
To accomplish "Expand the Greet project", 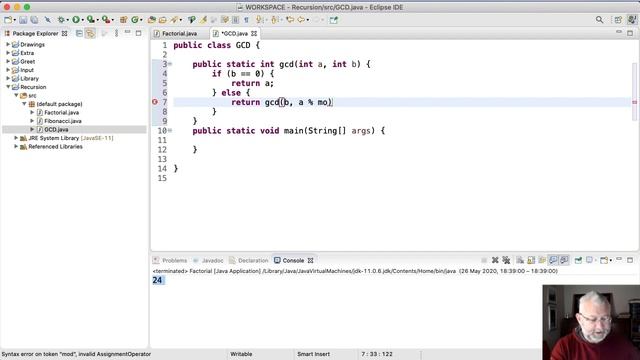I will 8,62.
